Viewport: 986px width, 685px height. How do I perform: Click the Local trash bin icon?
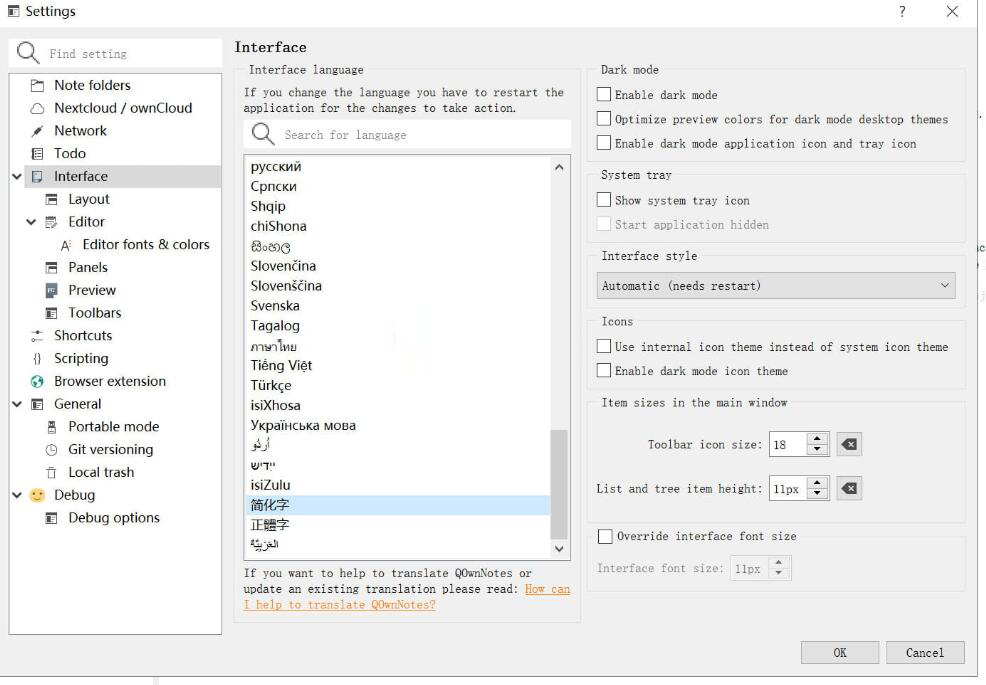pos(52,473)
